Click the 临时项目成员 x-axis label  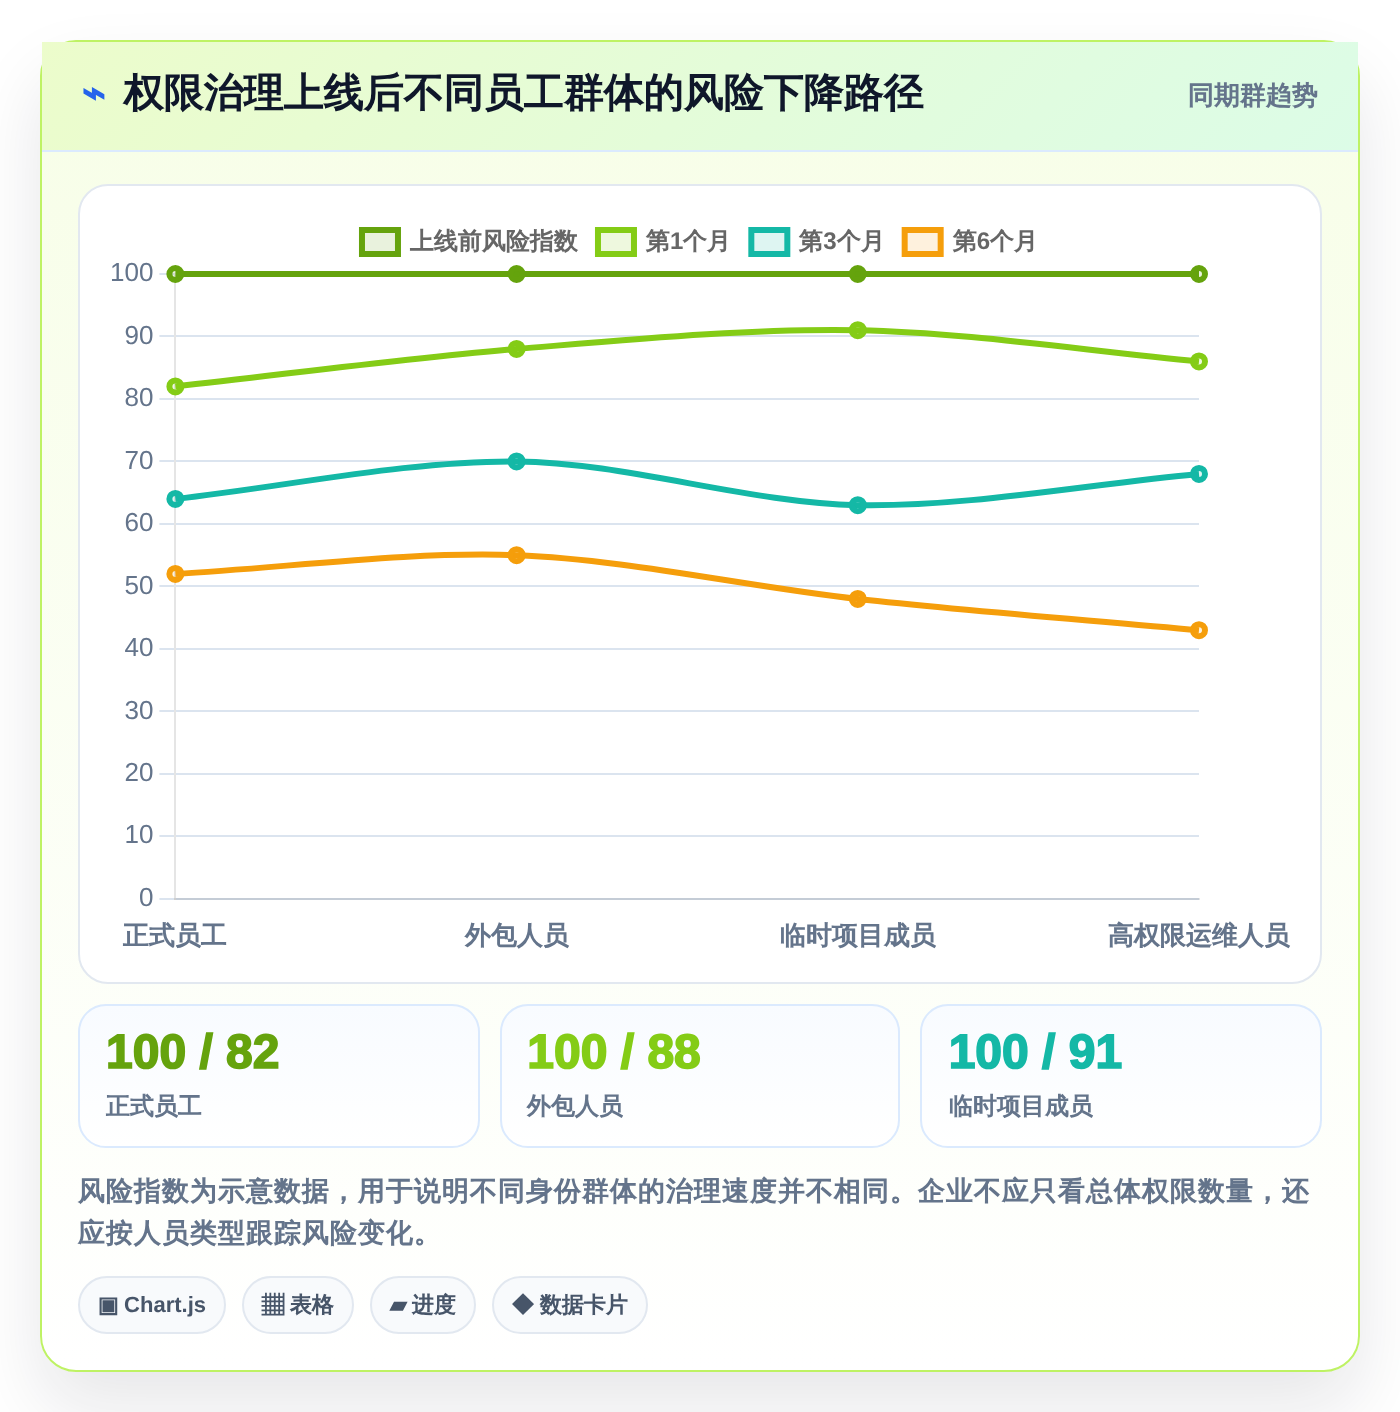[x=858, y=936]
